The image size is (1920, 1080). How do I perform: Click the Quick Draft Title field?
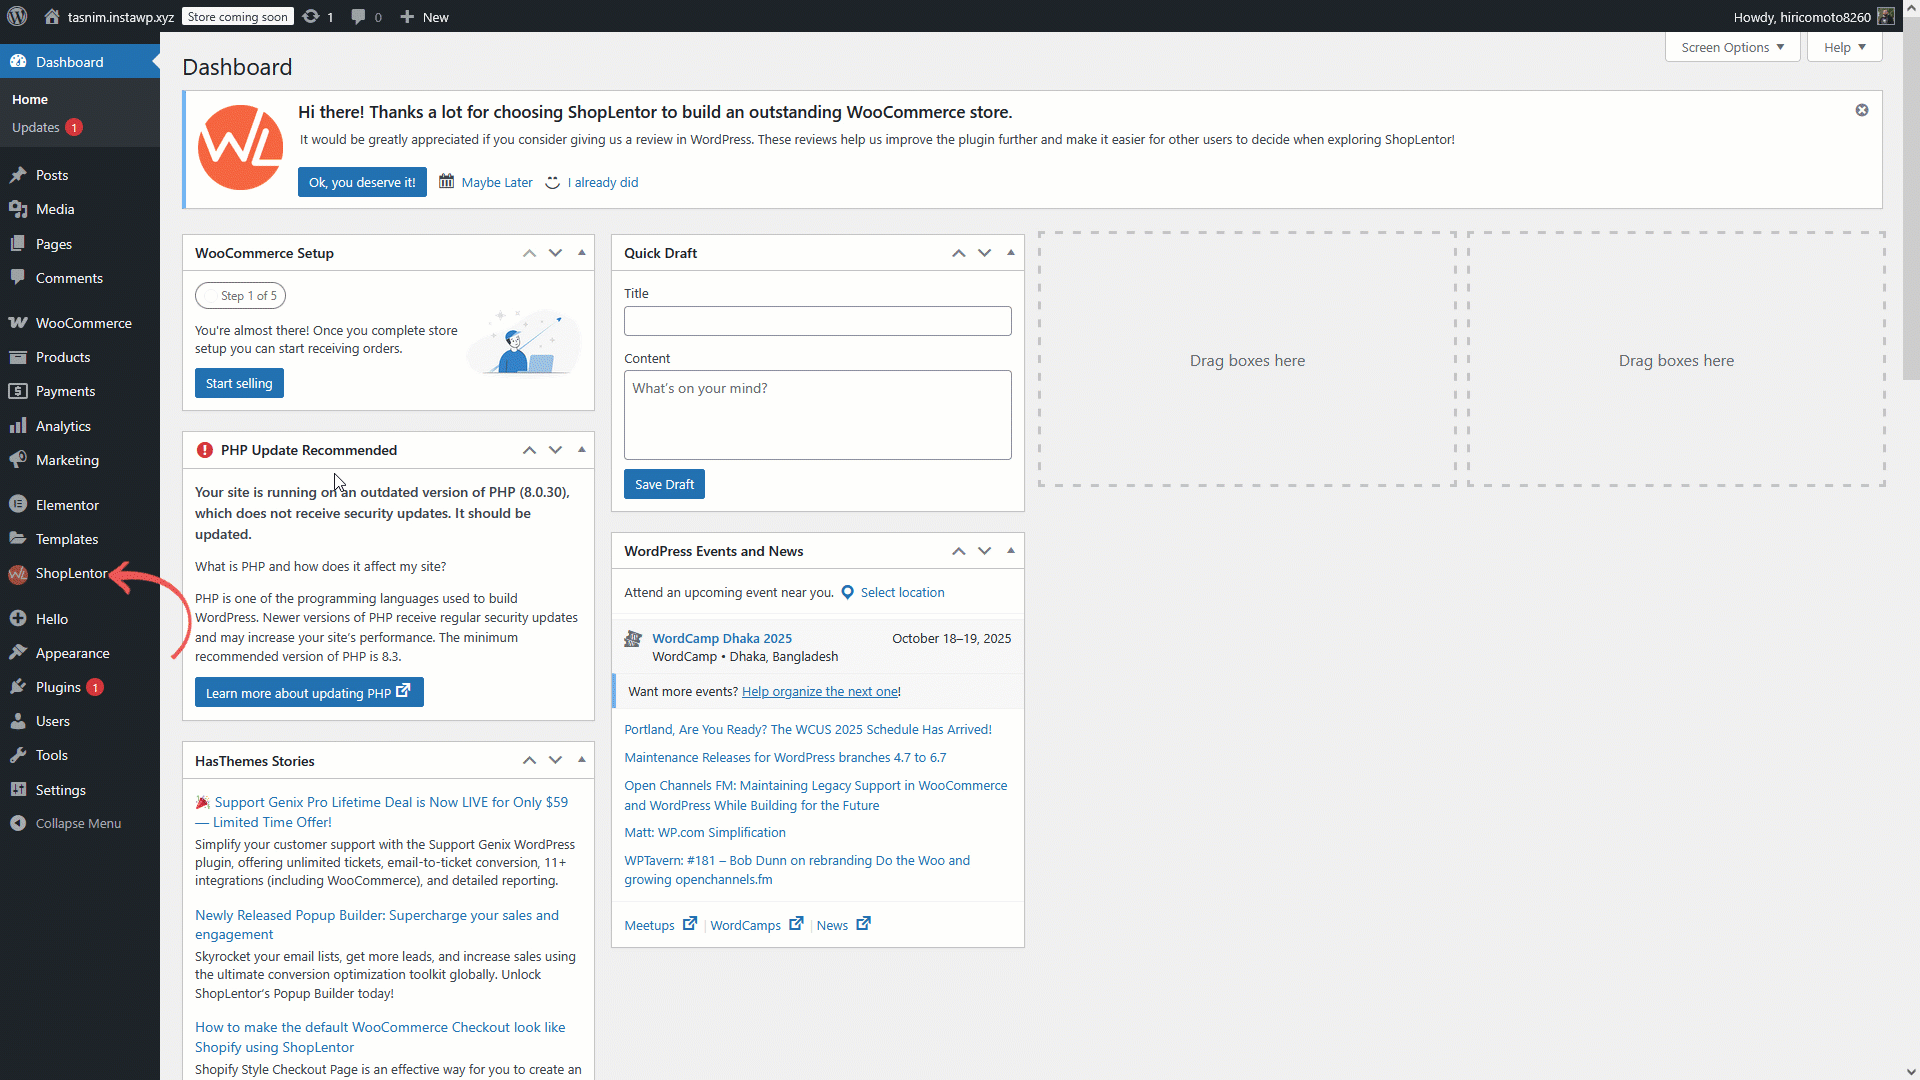817,321
